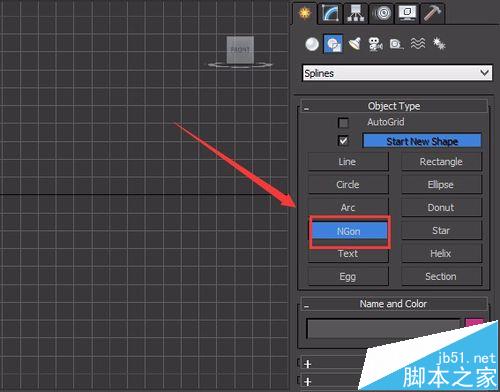The height and width of the screenshot is (392, 500).
Task: Select the Cameras category icon
Action: point(375,44)
